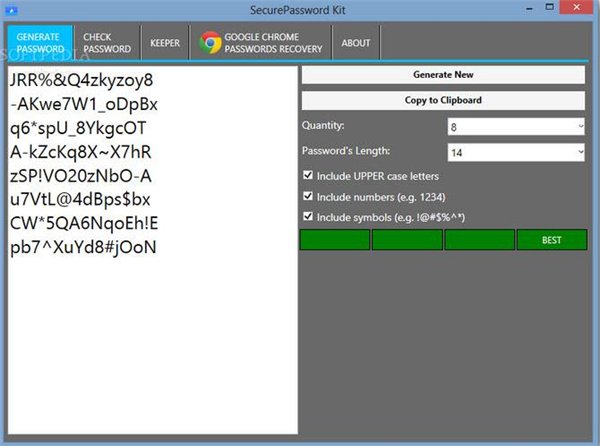Select password u7VtL@4dBps$bx
This screenshot has width=600, height=446.
click(80, 200)
